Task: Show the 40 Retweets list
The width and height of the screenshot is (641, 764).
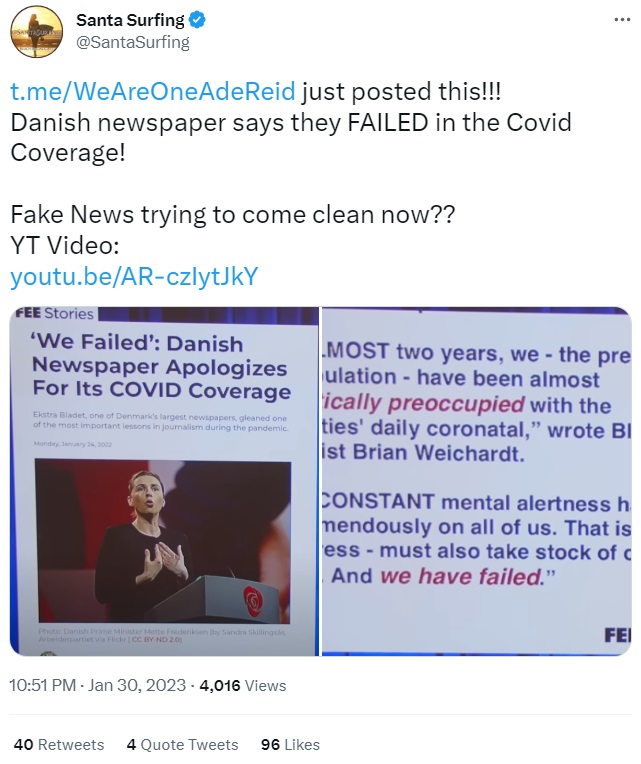Action: [x=59, y=745]
